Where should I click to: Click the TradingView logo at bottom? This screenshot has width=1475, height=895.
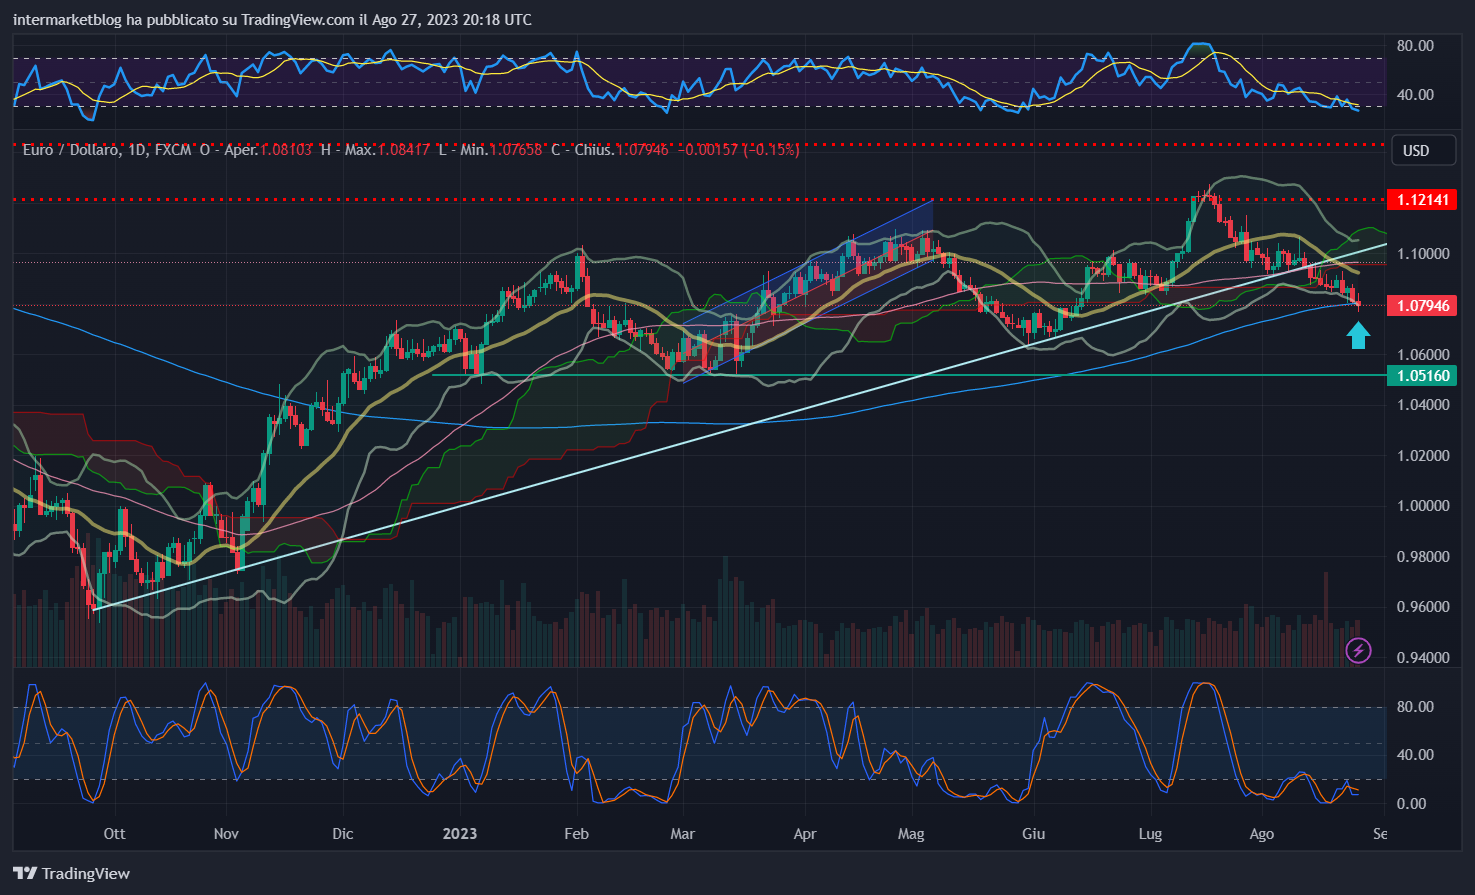pyautogui.click(x=72, y=873)
